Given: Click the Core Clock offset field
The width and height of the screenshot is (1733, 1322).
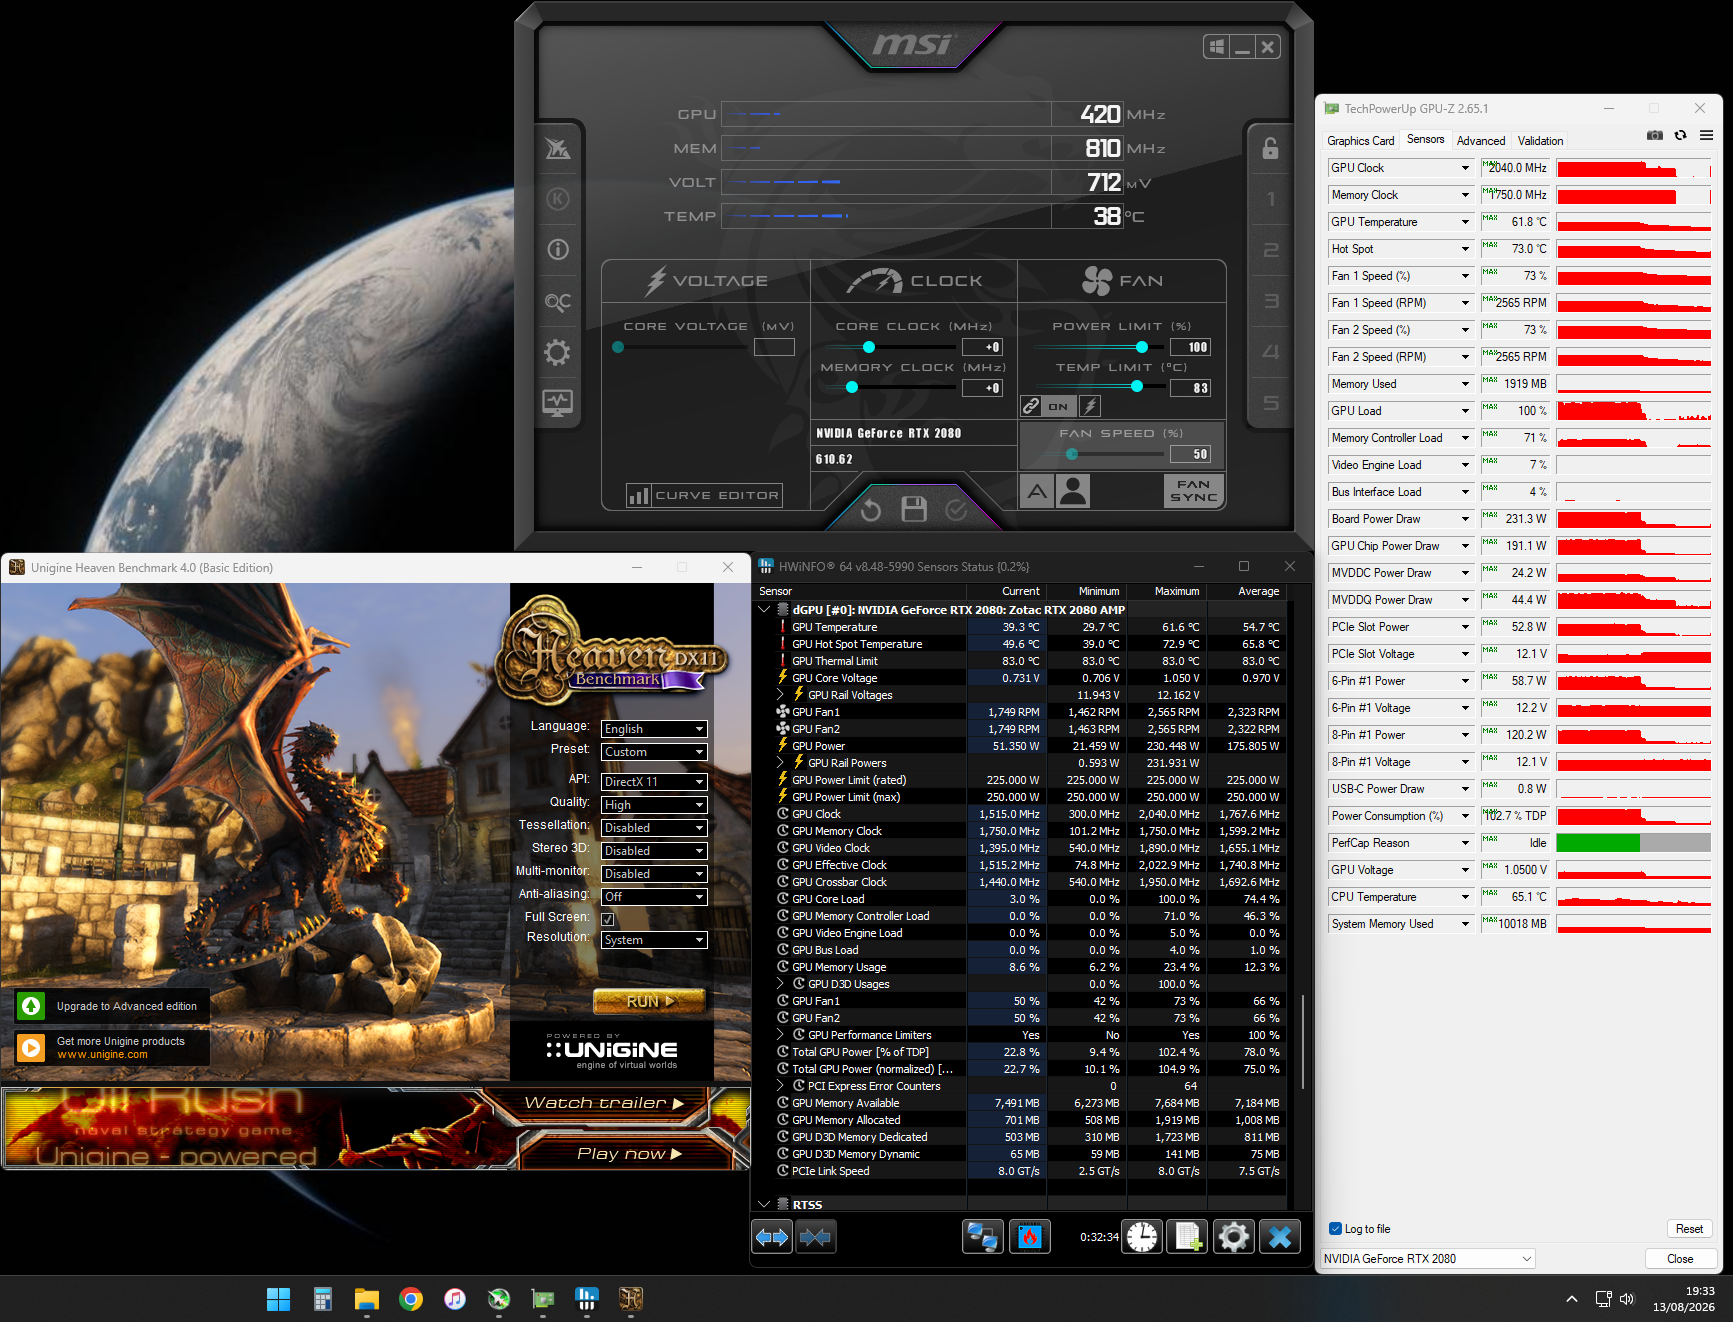Looking at the screenshot, I should click(x=982, y=347).
